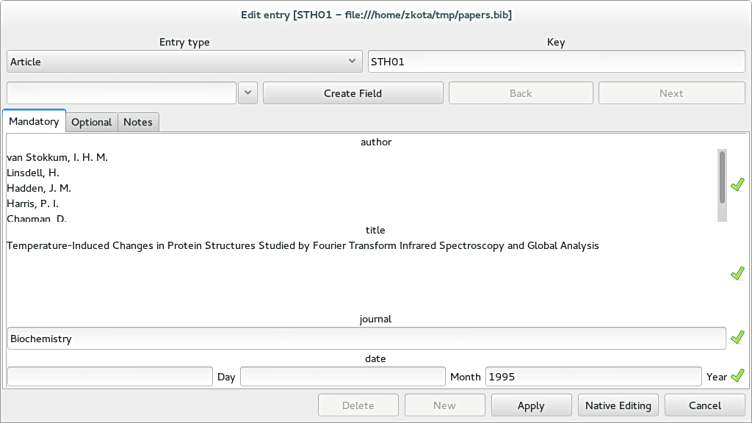Click the green checkmark beside the author field
752x423 pixels.
737,185
